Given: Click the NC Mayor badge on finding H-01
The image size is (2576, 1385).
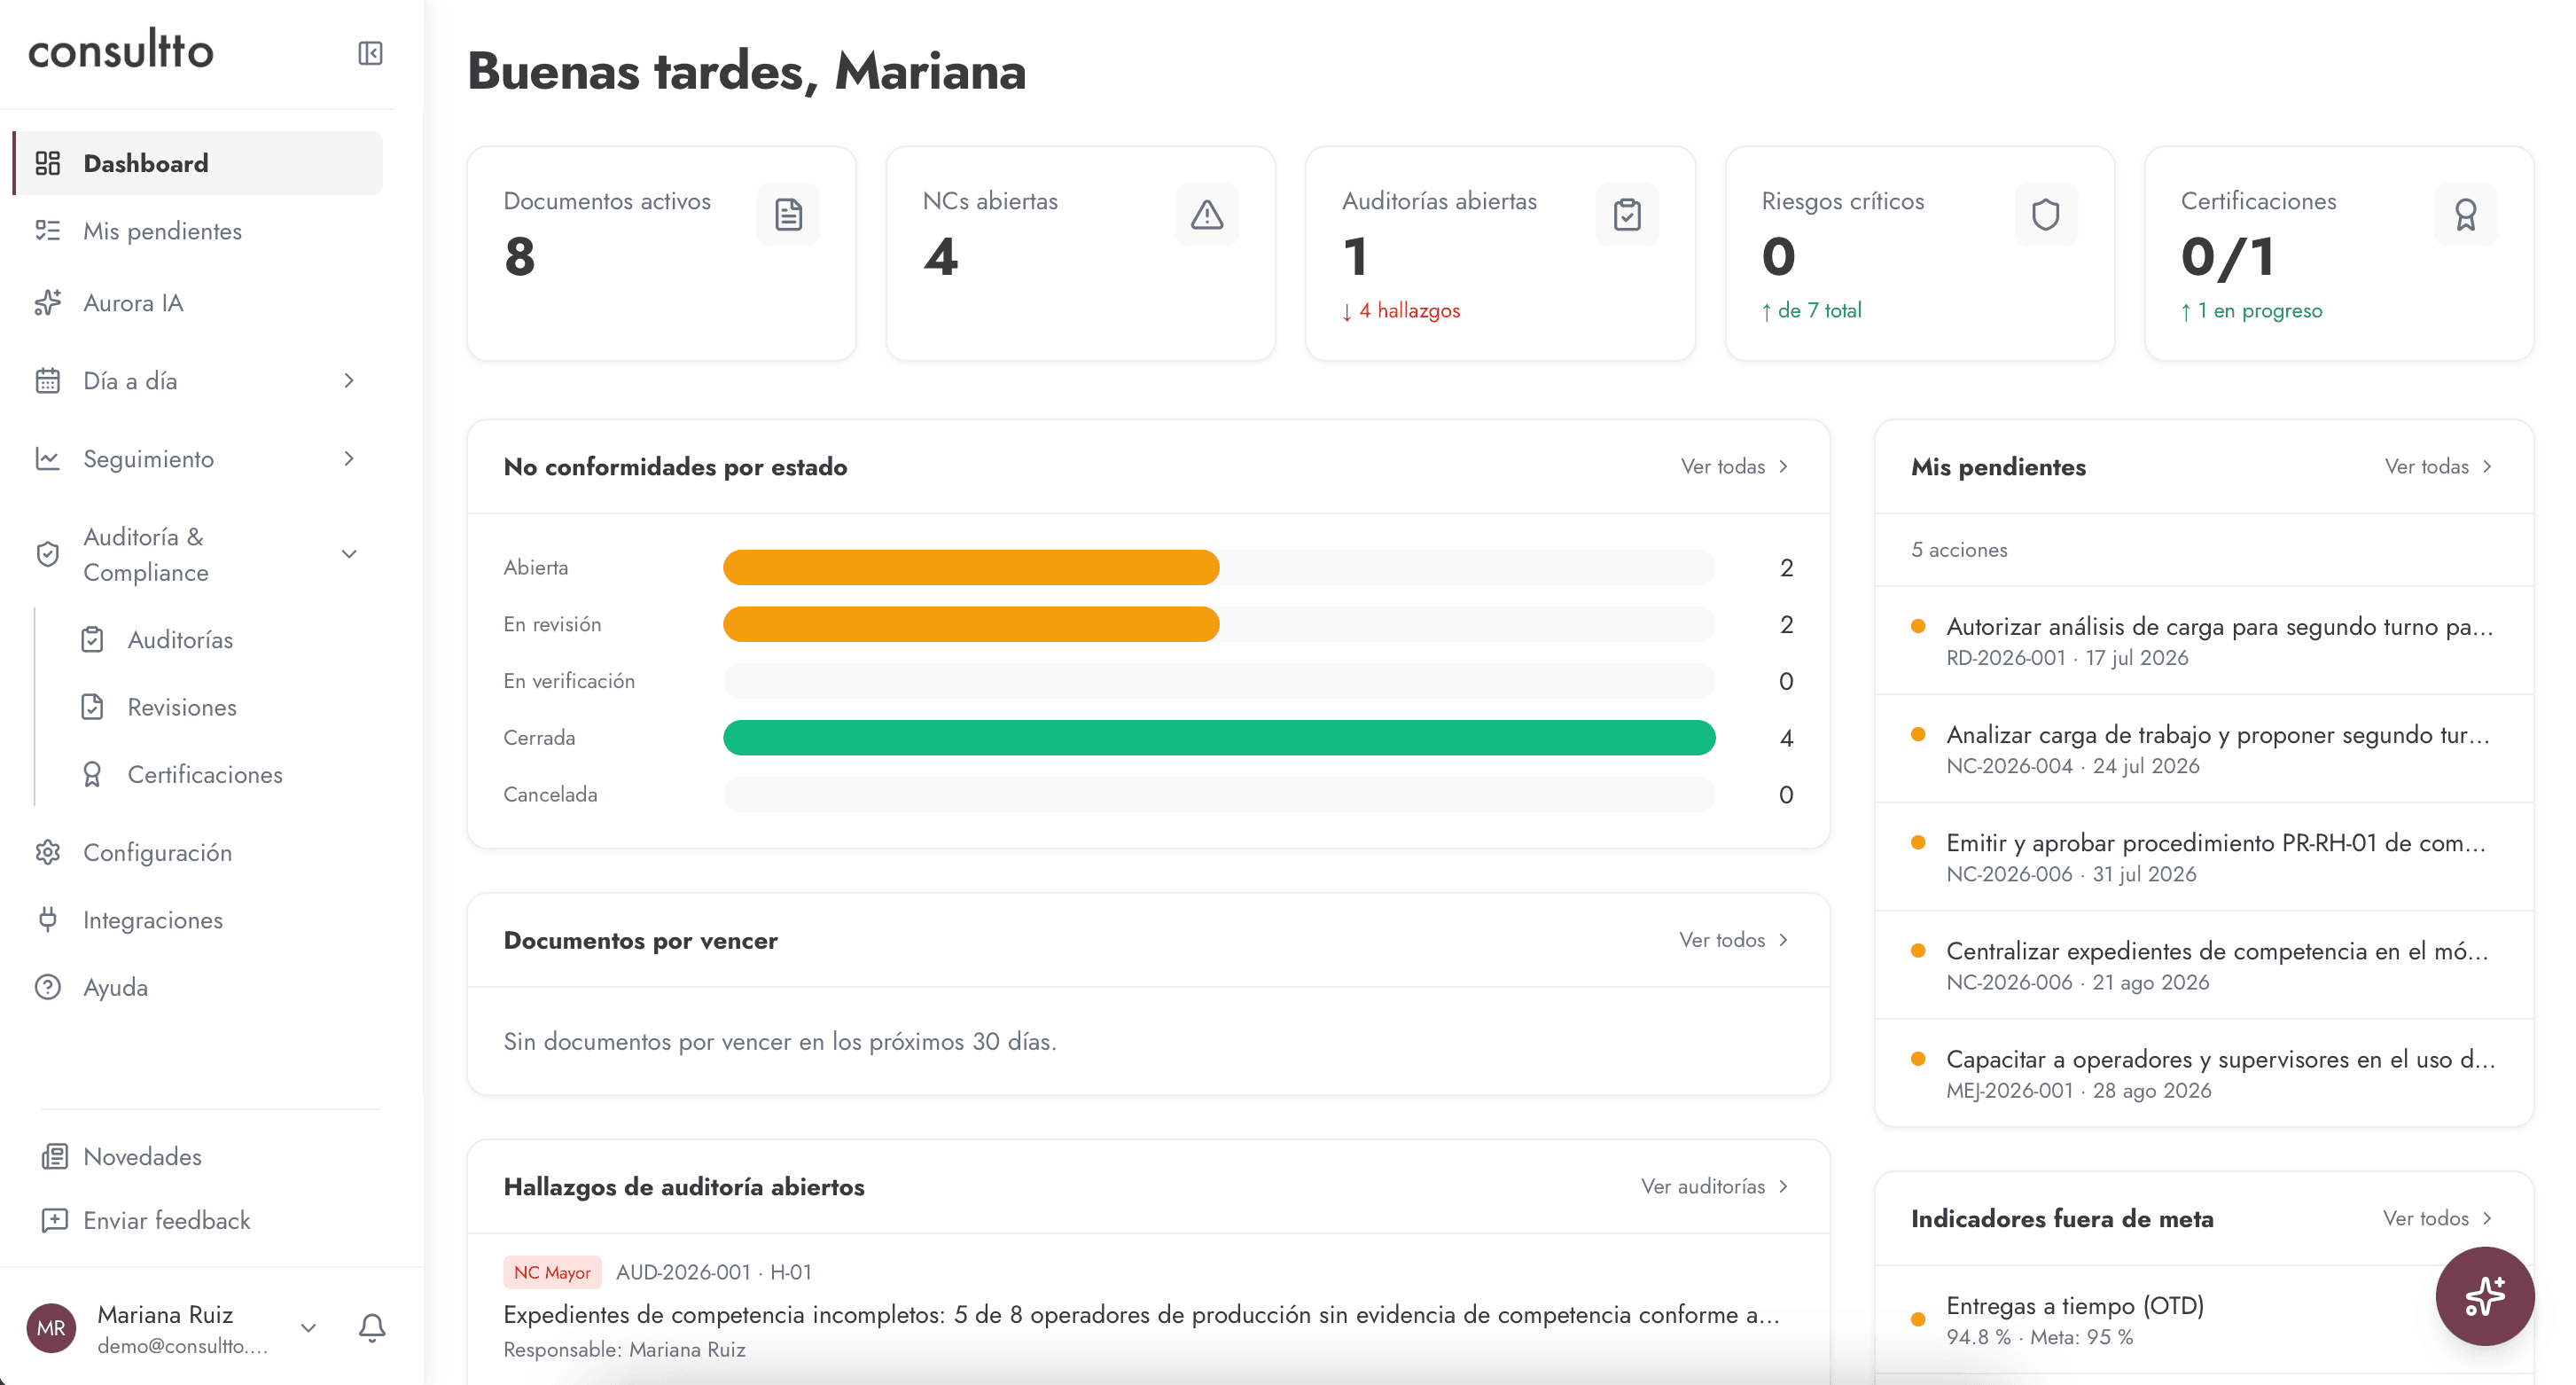Looking at the screenshot, I should point(552,1272).
